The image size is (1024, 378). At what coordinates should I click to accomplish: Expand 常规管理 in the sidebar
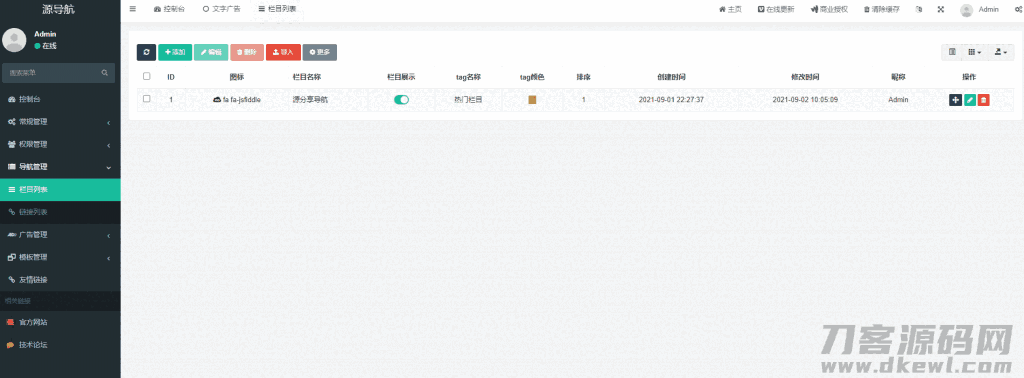pyautogui.click(x=60, y=122)
